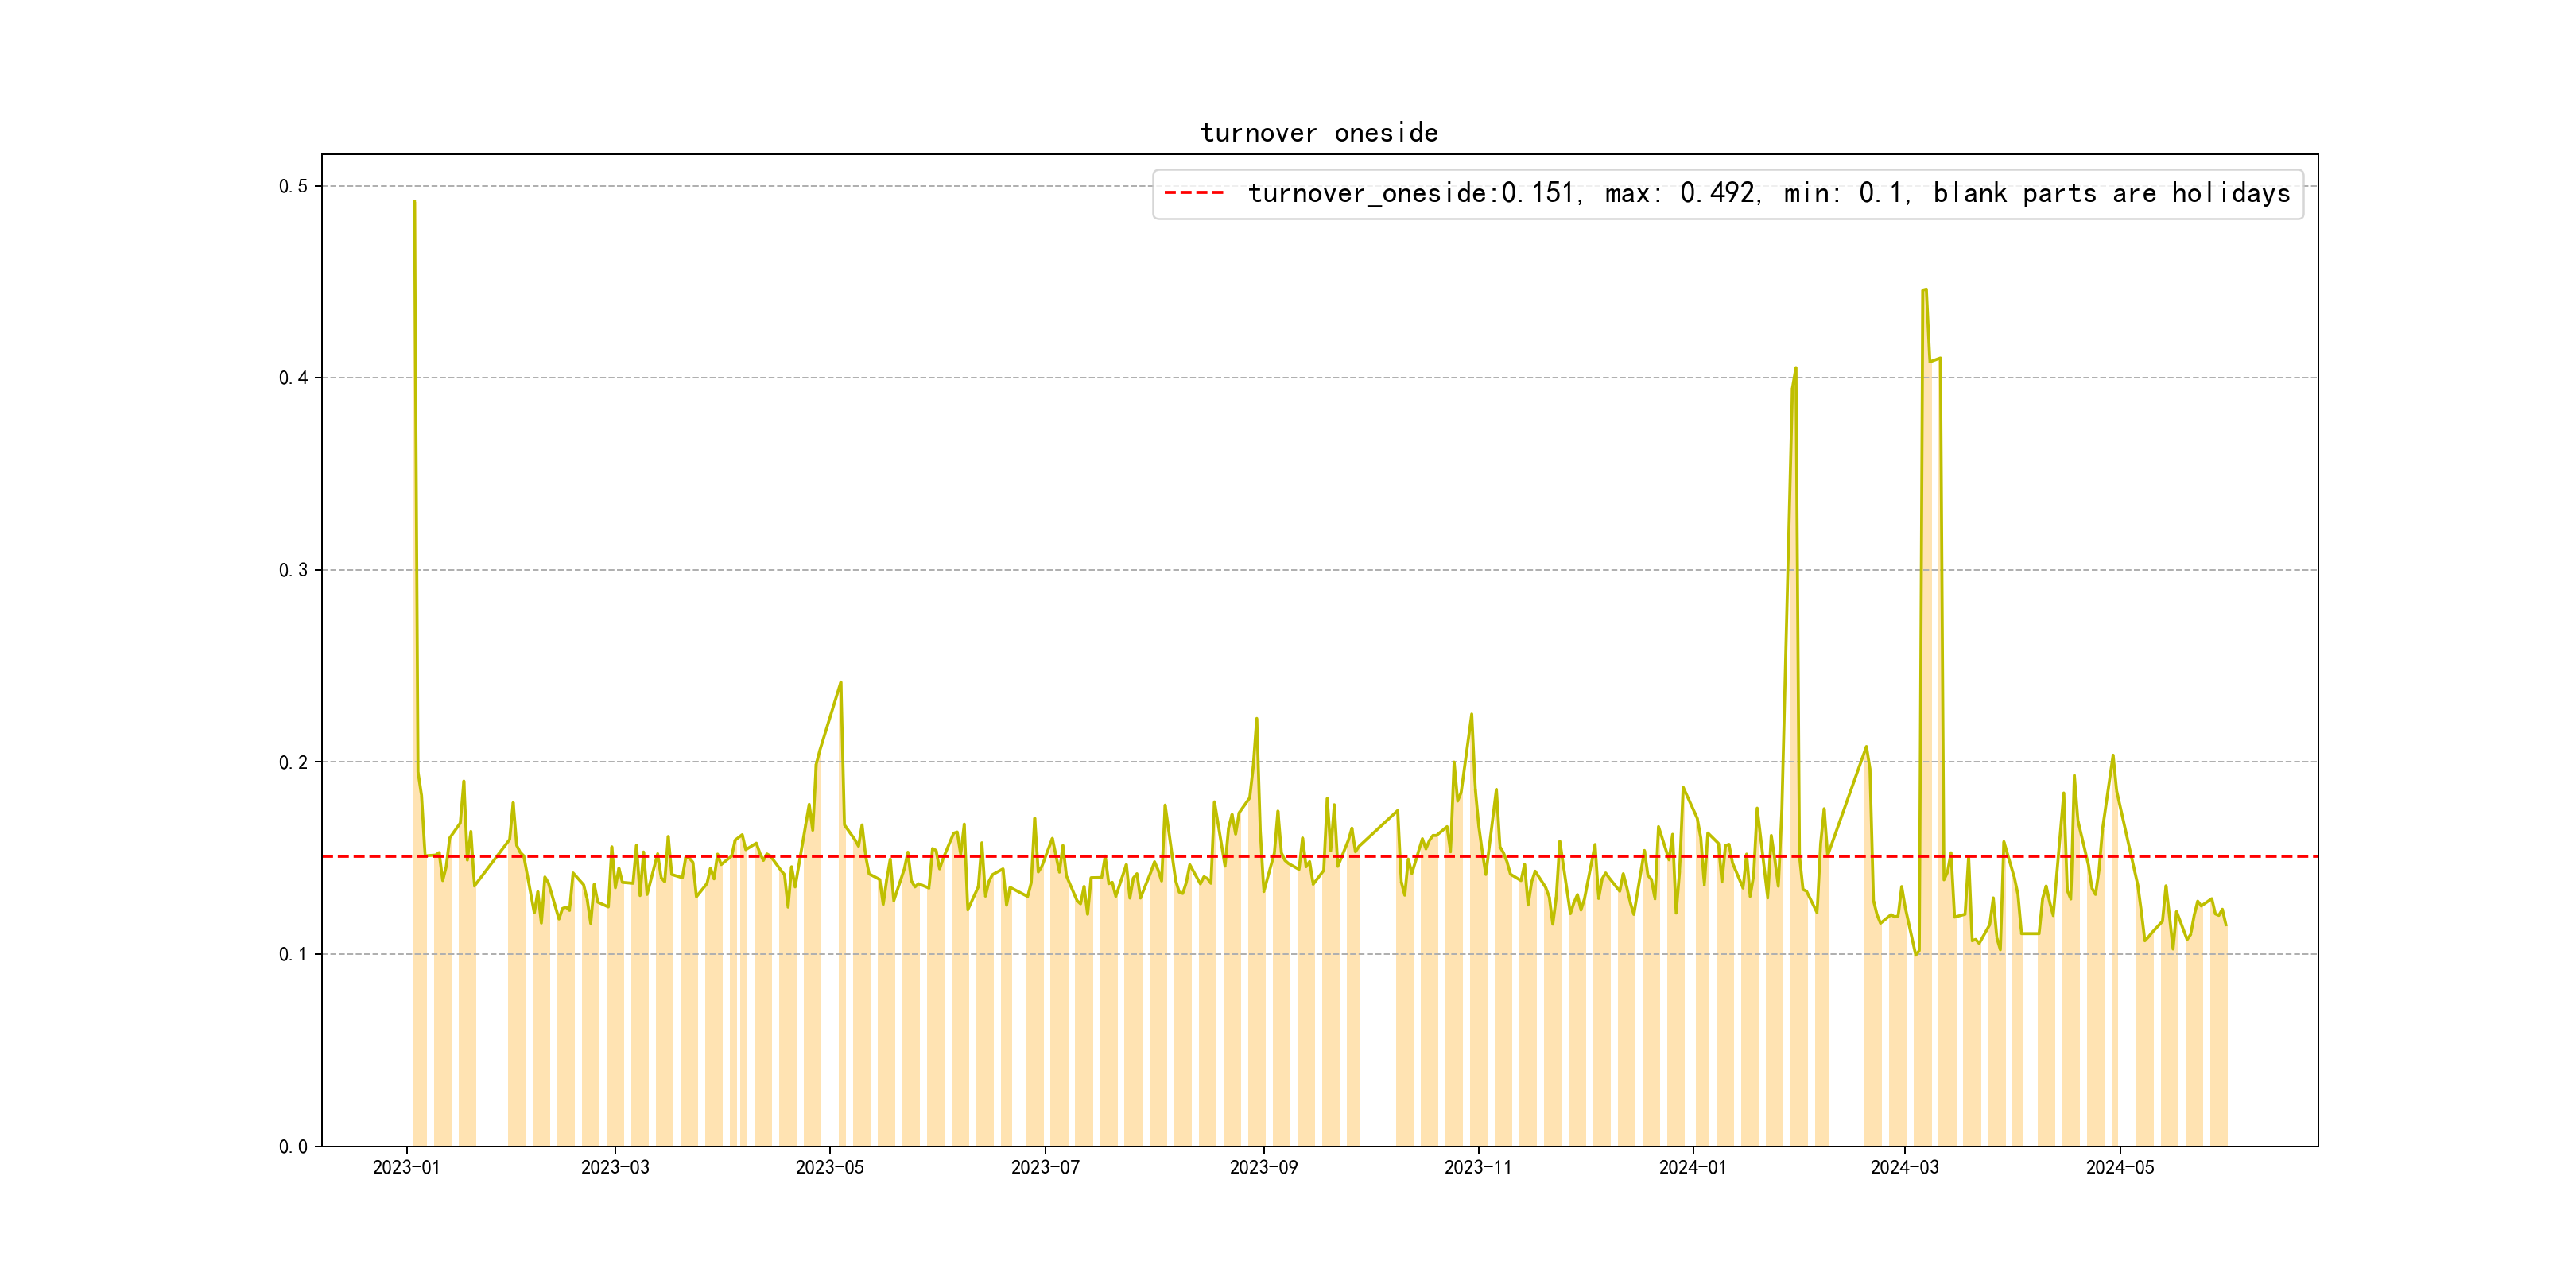
Task: Click the 2024-05 x-axis tick label
Action: click(x=2119, y=1167)
